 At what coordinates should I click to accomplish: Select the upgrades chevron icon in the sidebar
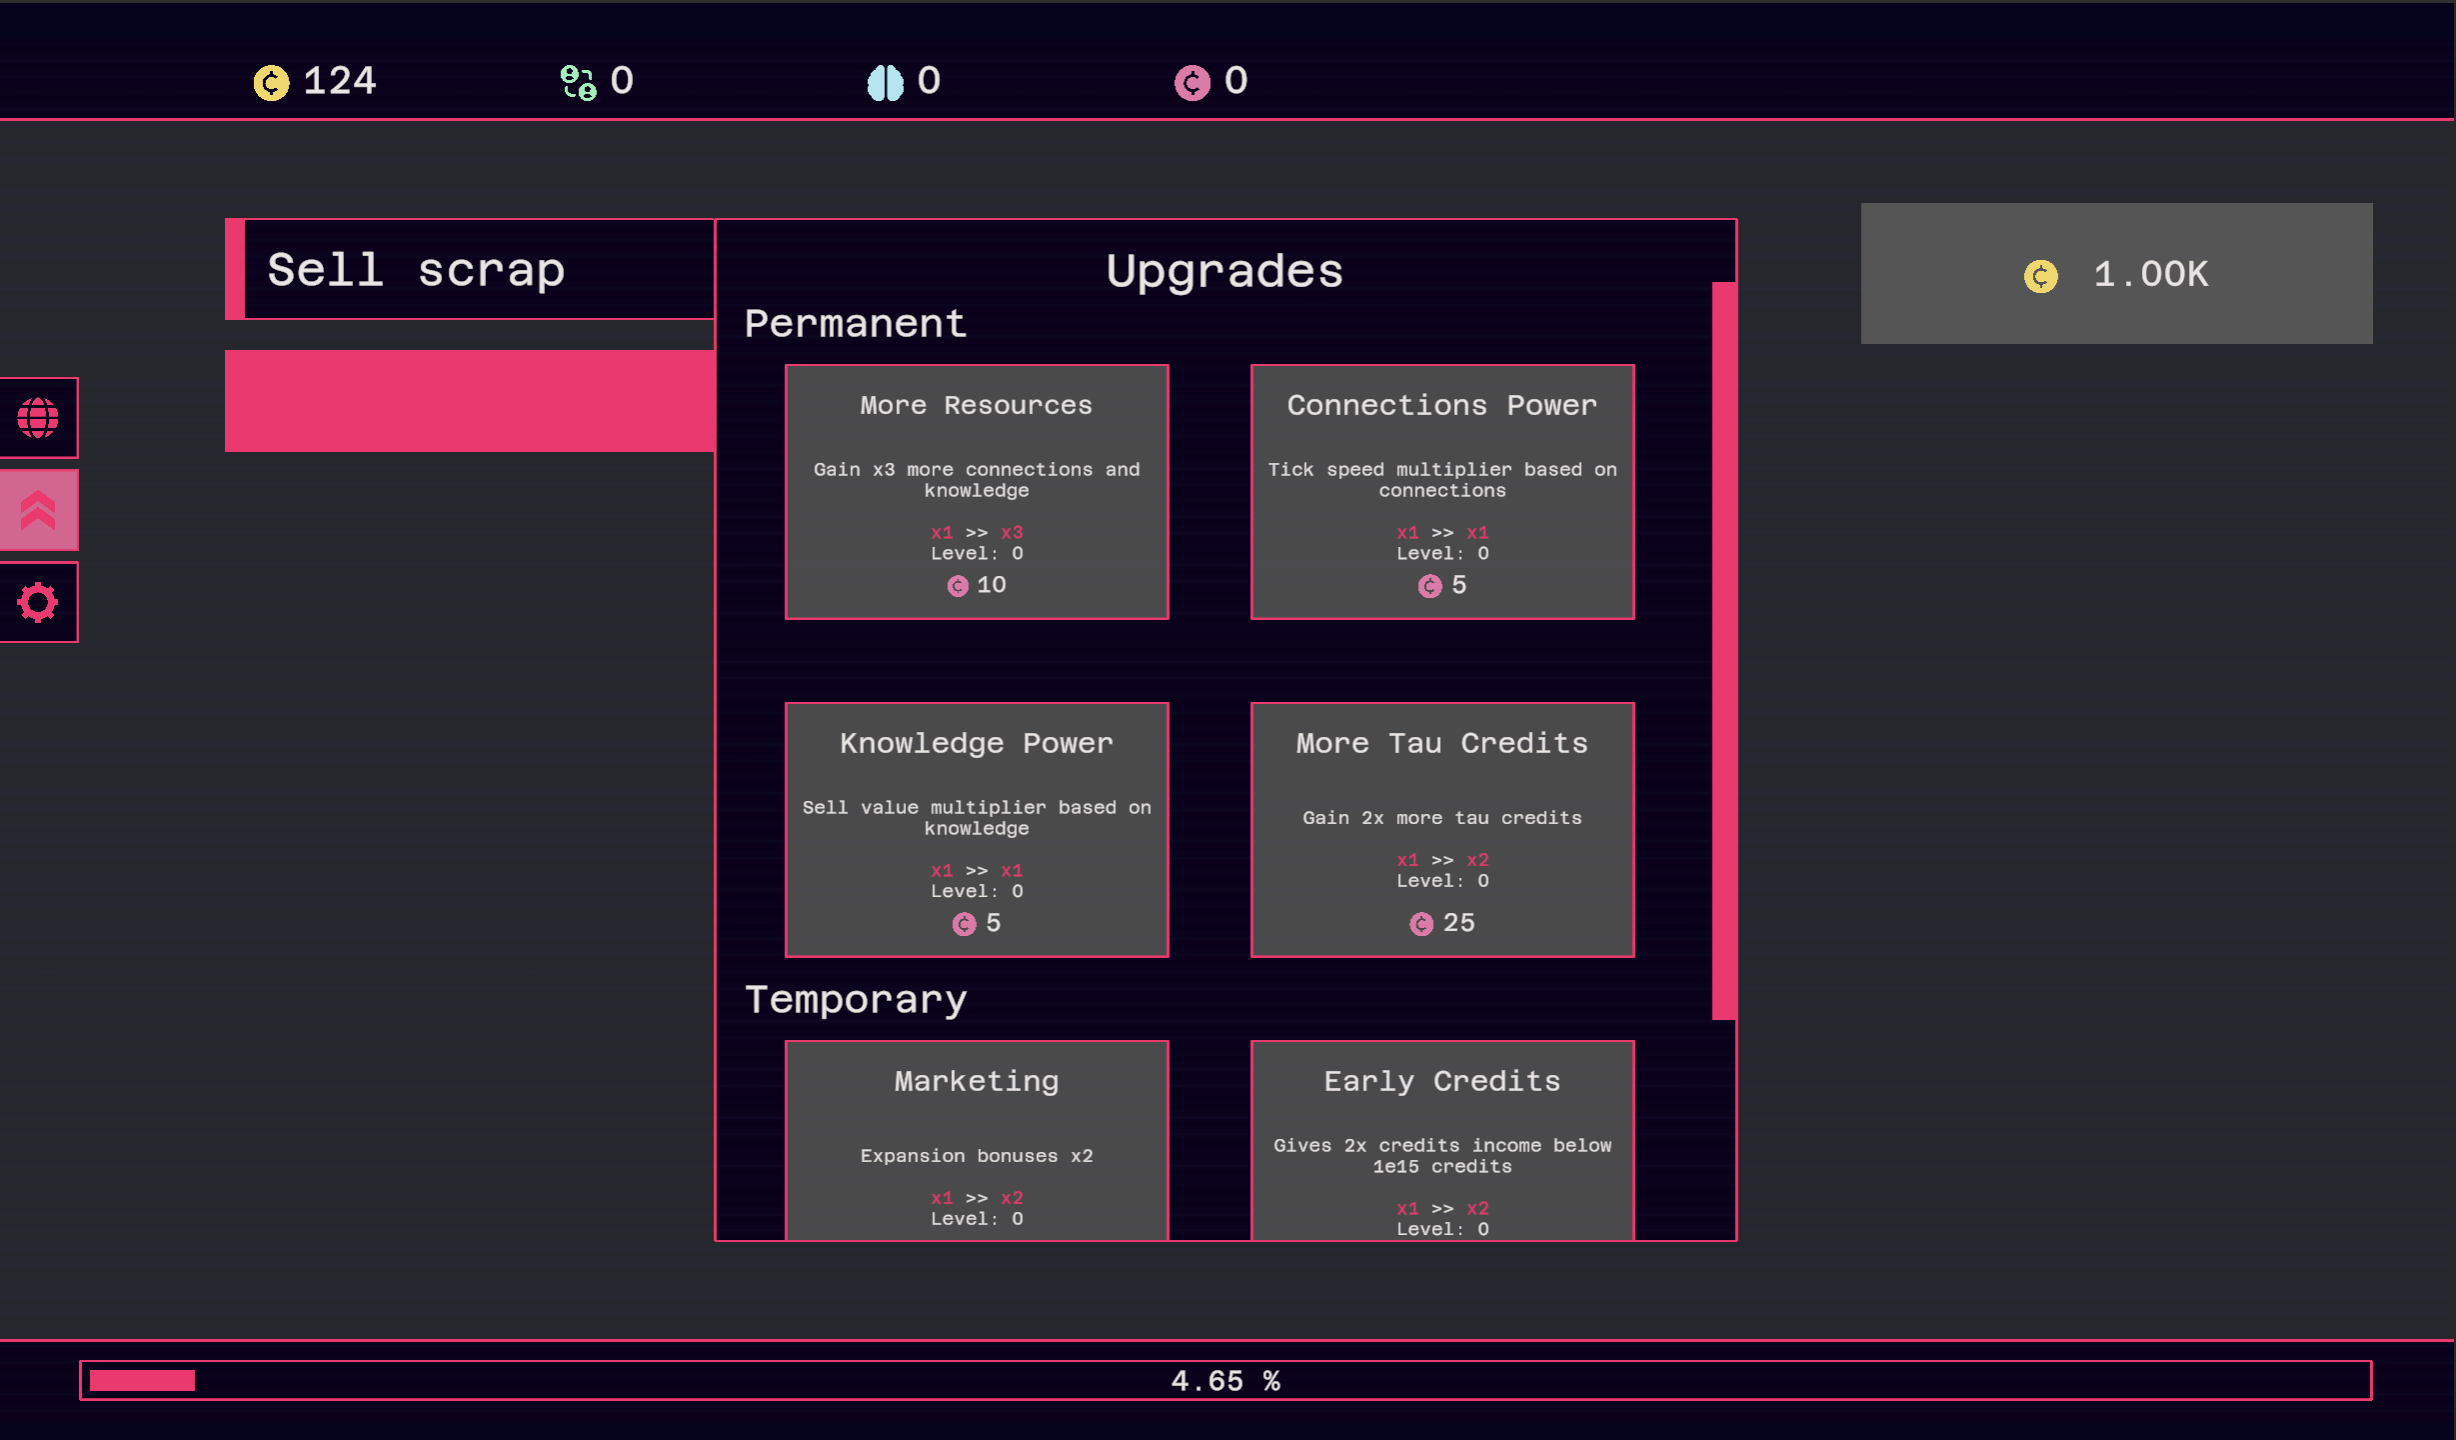[38, 510]
